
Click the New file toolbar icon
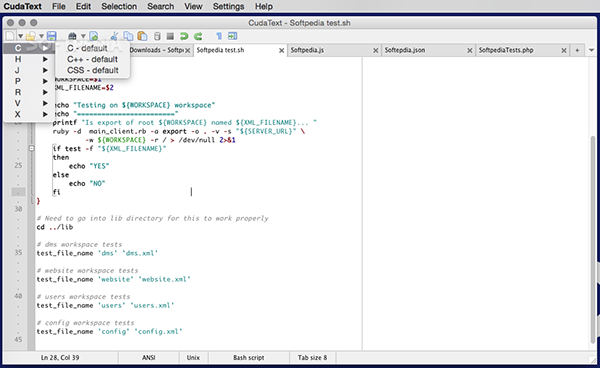pos(10,36)
